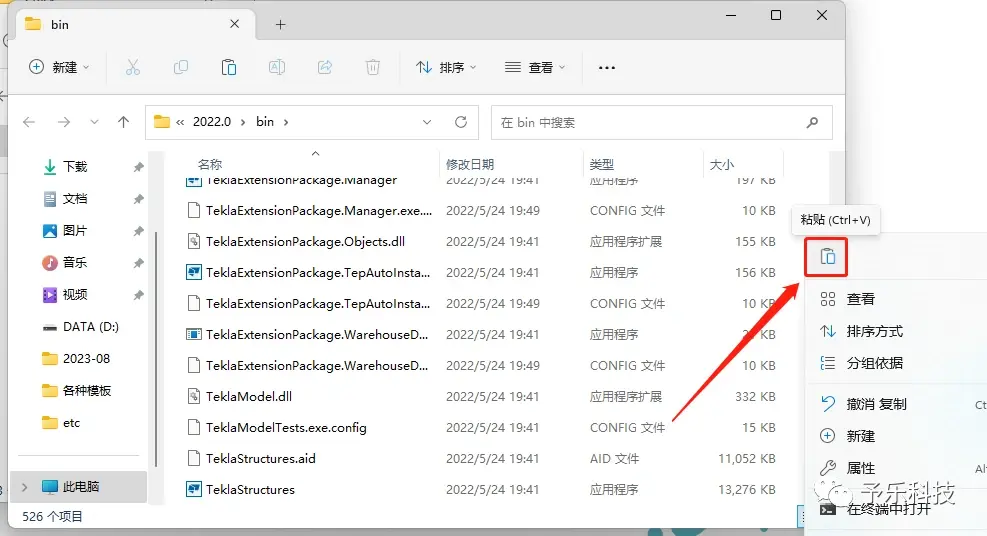Select the 332 KB size cell
This screenshot has height=536, width=987.
tap(755, 396)
